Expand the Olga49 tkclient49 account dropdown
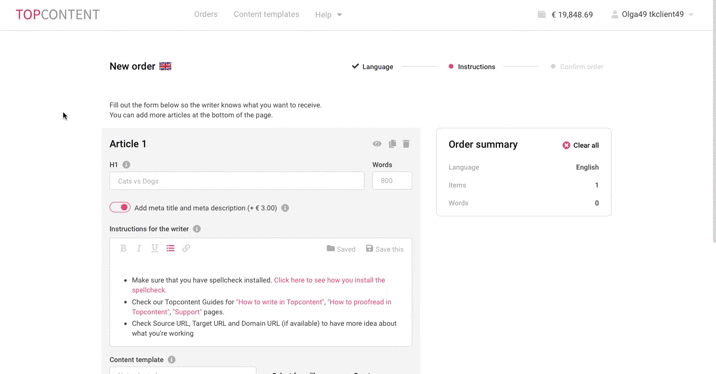The image size is (716, 374). point(653,14)
